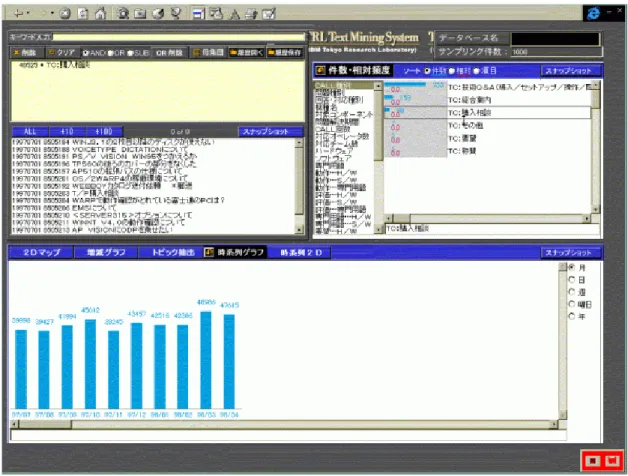628x476 pixels.
Task: Select 日 day radio in time graph
Action: tap(572, 279)
